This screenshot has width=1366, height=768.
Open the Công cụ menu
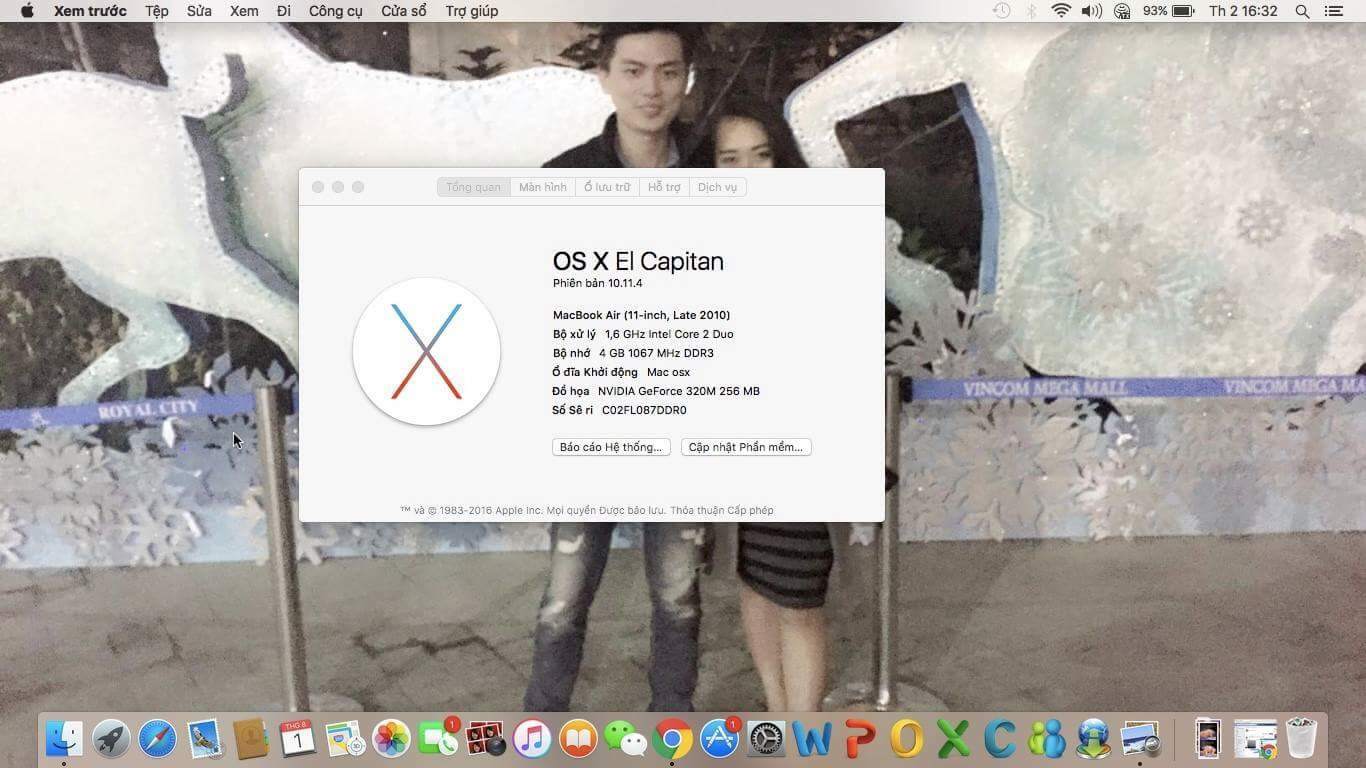(336, 11)
